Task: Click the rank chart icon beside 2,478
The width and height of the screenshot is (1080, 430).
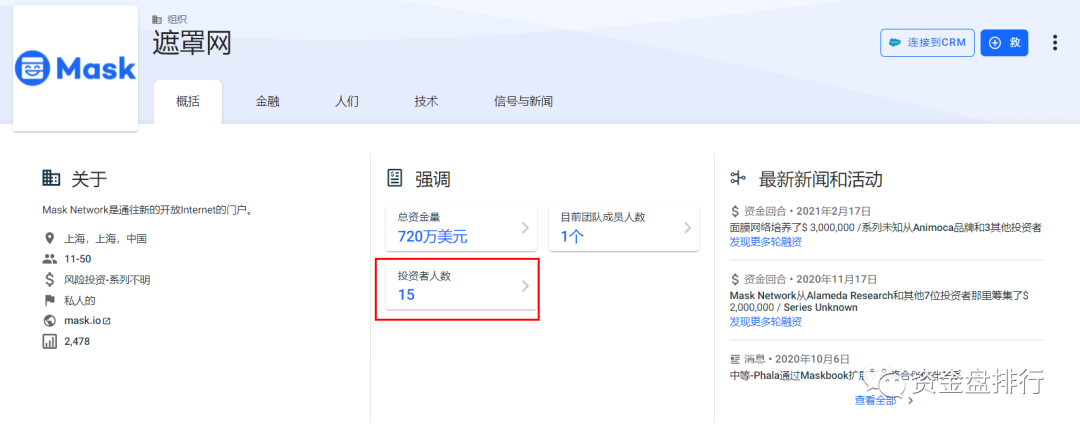Action: (49, 341)
